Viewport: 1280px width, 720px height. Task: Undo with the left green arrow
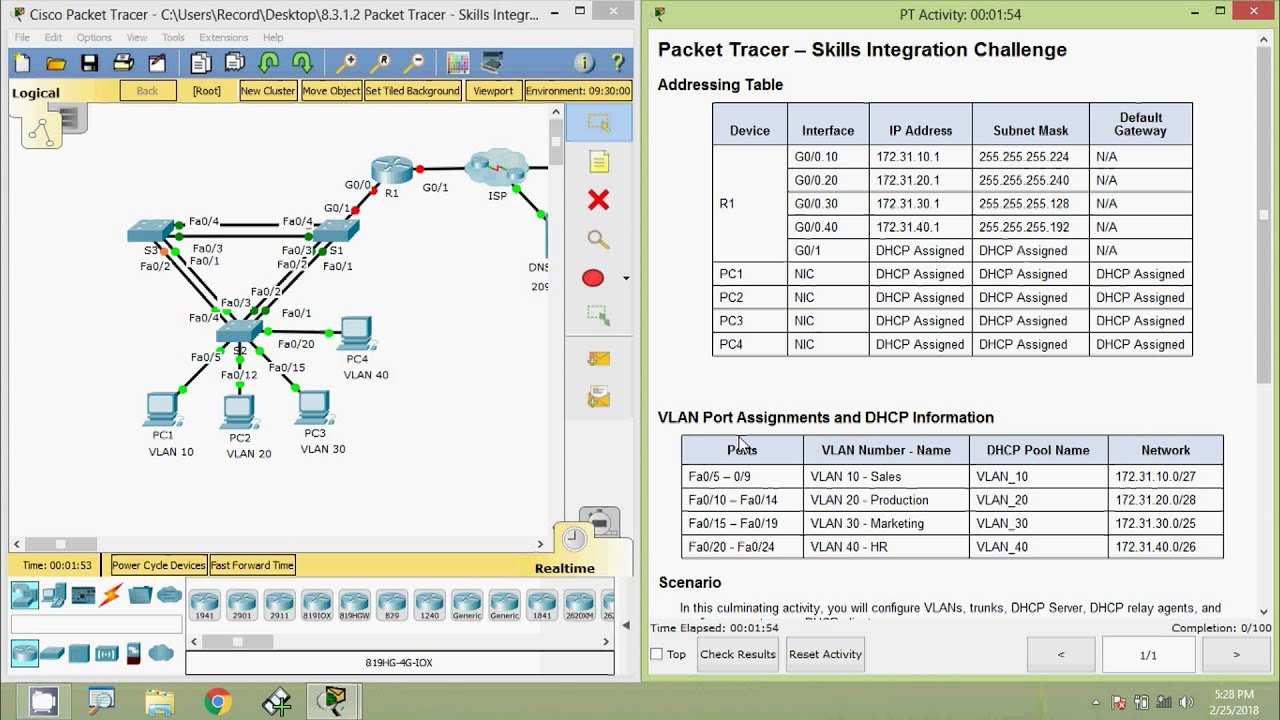click(268, 63)
